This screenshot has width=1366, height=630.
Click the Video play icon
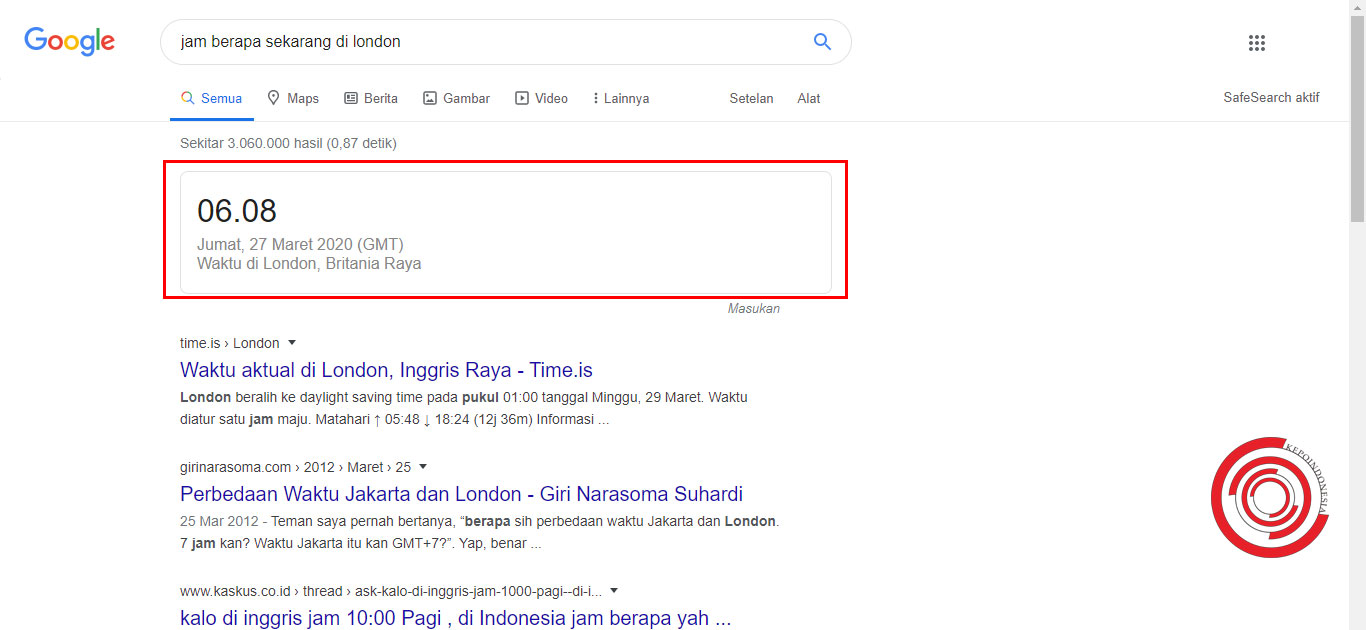(x=520, y=97)
